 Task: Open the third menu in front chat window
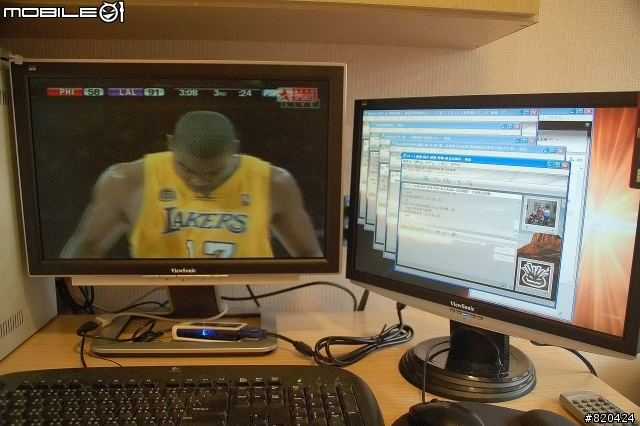pyautogui.click(x=429, y=163)
